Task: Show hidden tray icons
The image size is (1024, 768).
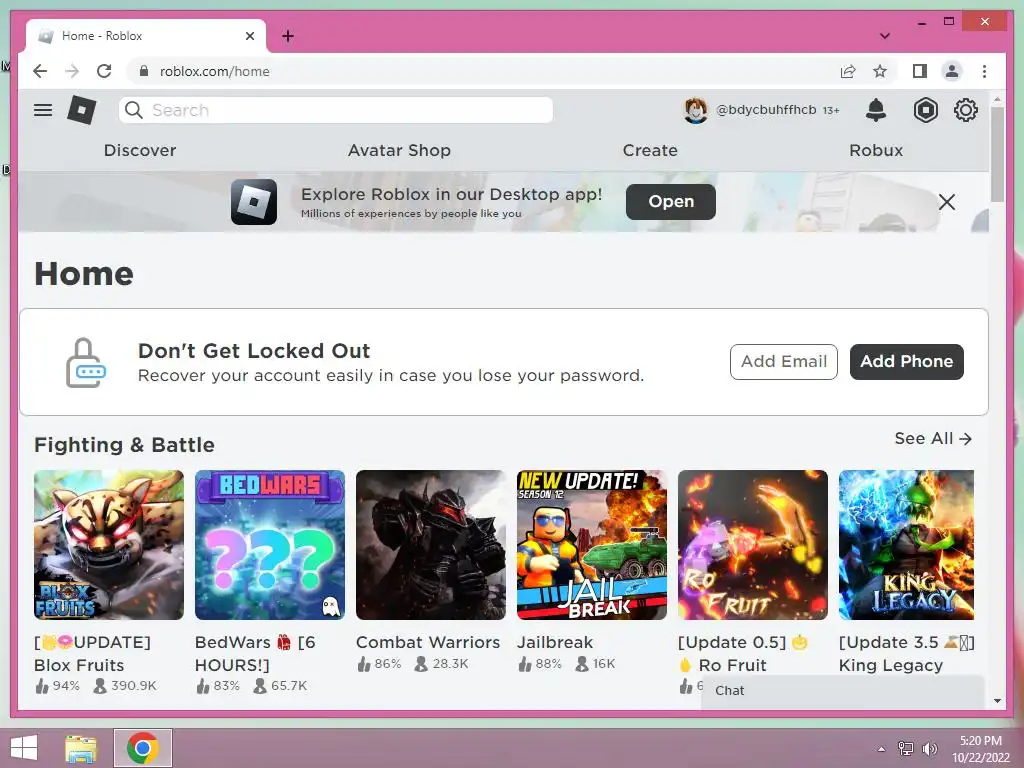Action: 881,749
